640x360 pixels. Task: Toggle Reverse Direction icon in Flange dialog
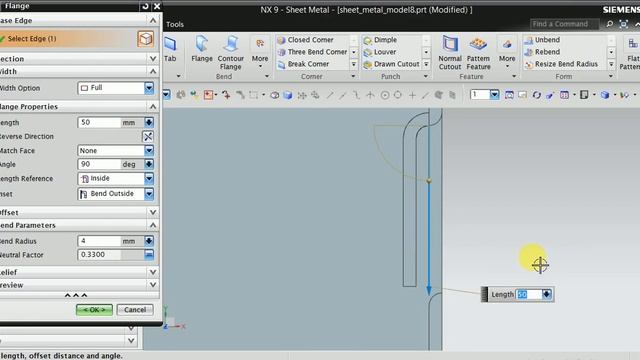click(x=148, y=136)
